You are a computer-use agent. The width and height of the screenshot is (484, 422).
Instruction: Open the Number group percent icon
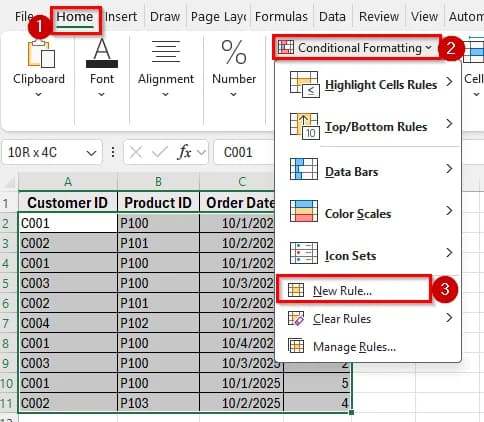pos(234,52)
